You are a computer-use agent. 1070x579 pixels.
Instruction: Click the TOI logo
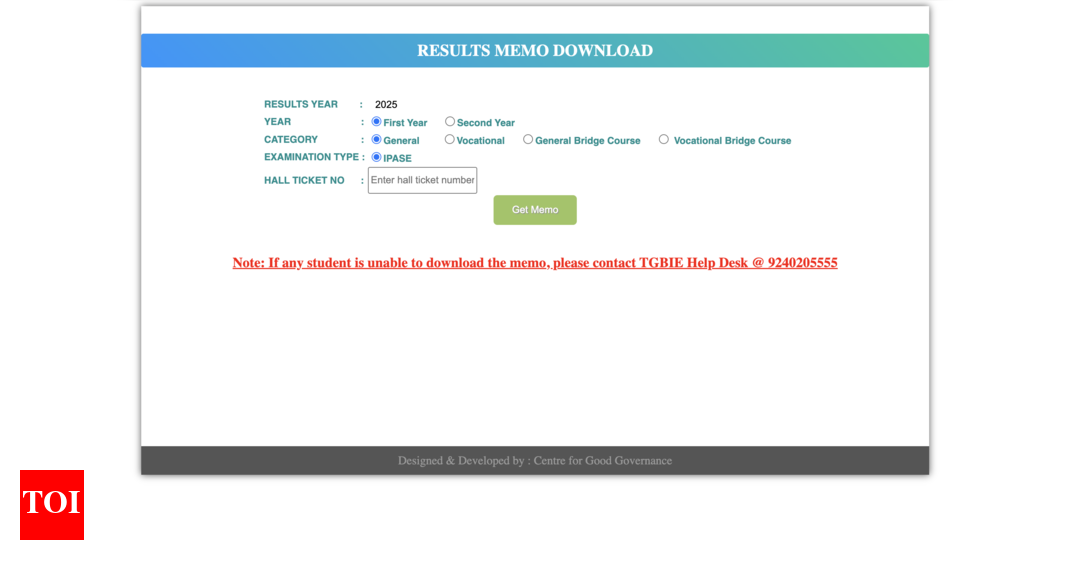click(52, 505)
